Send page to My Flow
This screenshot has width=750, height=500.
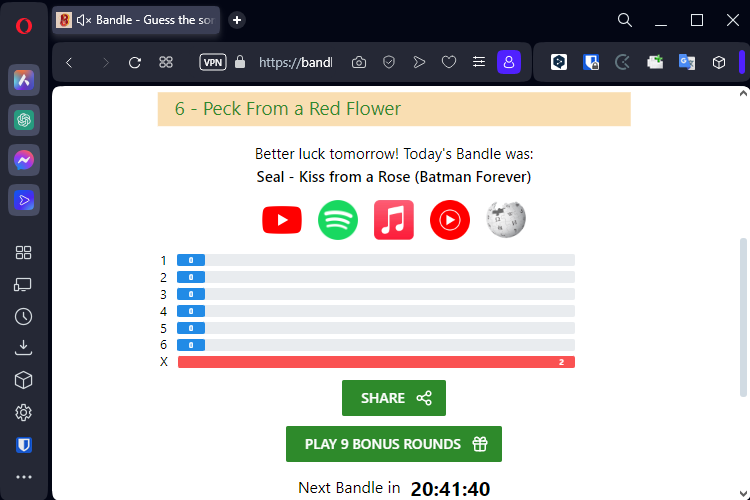point(419,62)
